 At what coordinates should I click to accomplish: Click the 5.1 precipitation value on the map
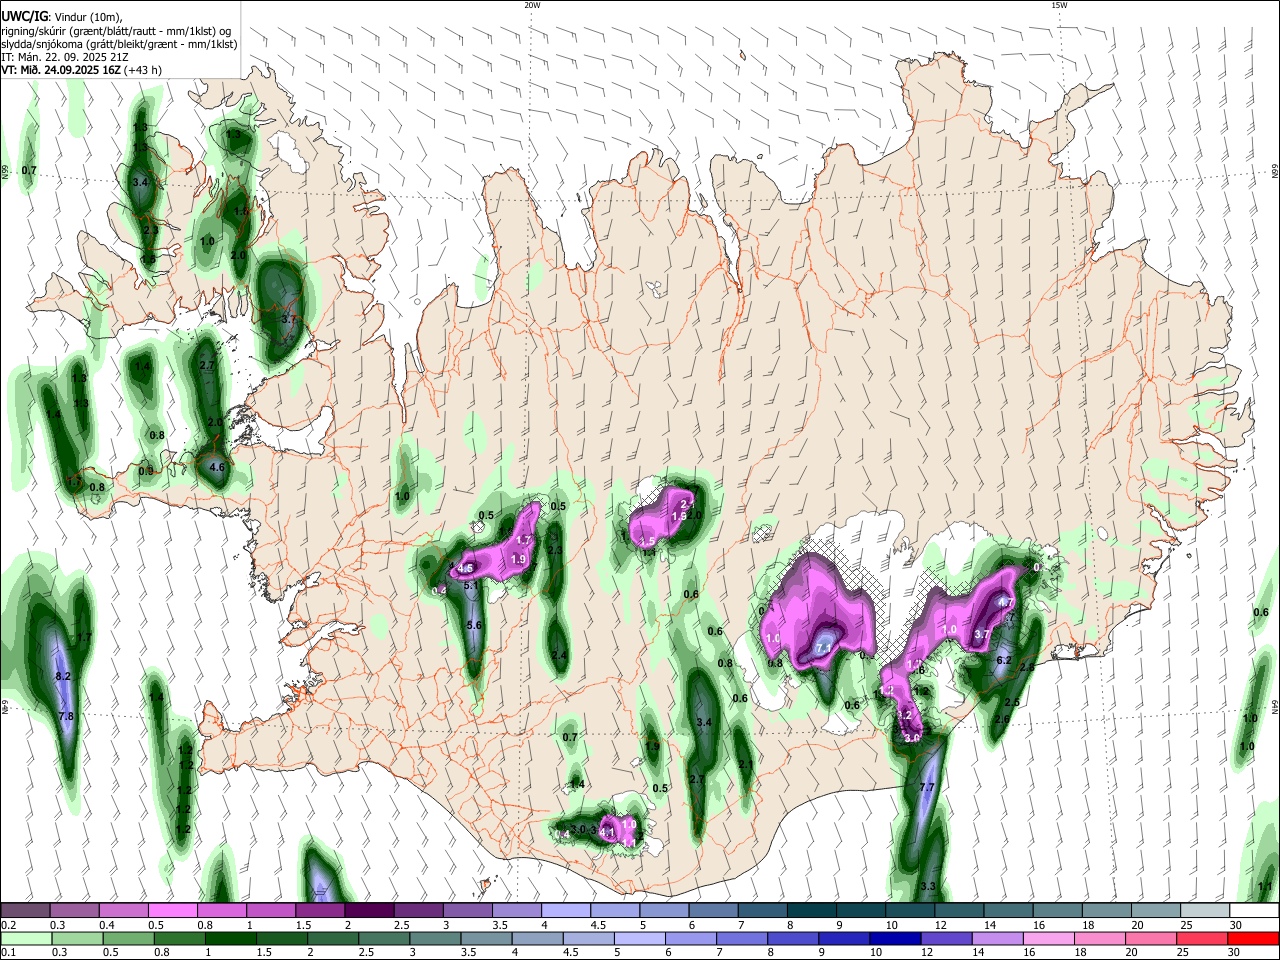click(x=473, y=586)
